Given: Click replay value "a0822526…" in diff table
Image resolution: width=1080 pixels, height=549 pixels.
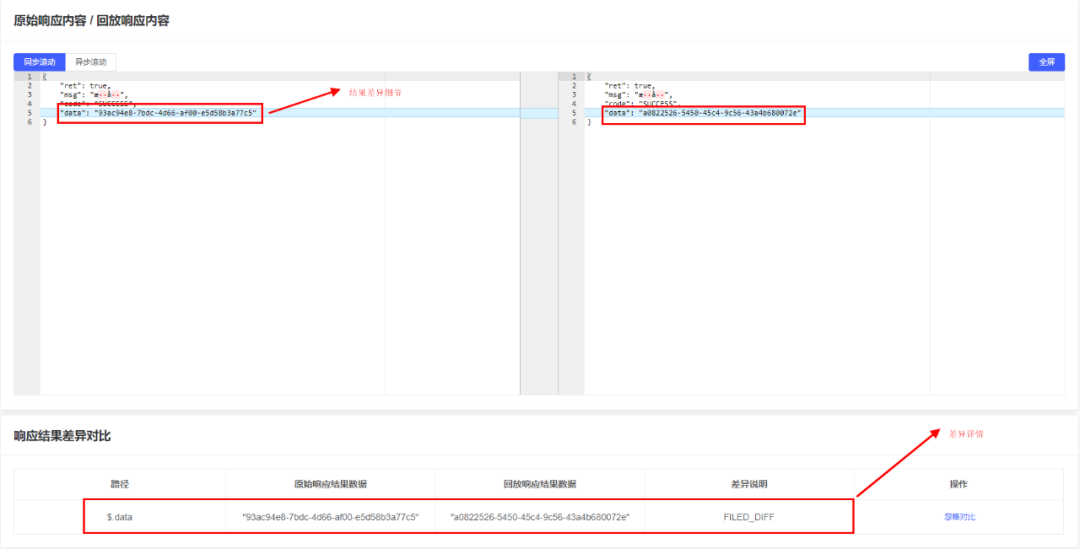Looking at the screenshot, I should (540, 517).
